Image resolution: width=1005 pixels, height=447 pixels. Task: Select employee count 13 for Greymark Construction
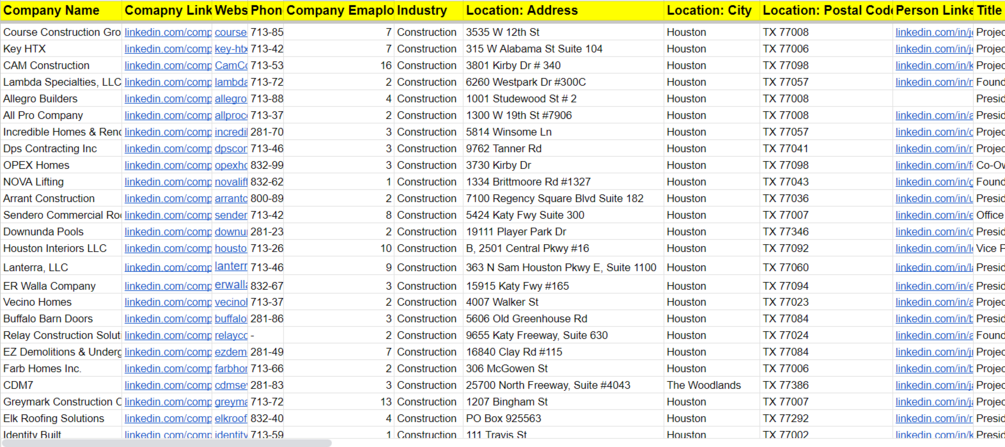pyautogui.click(x=339, y=402)
